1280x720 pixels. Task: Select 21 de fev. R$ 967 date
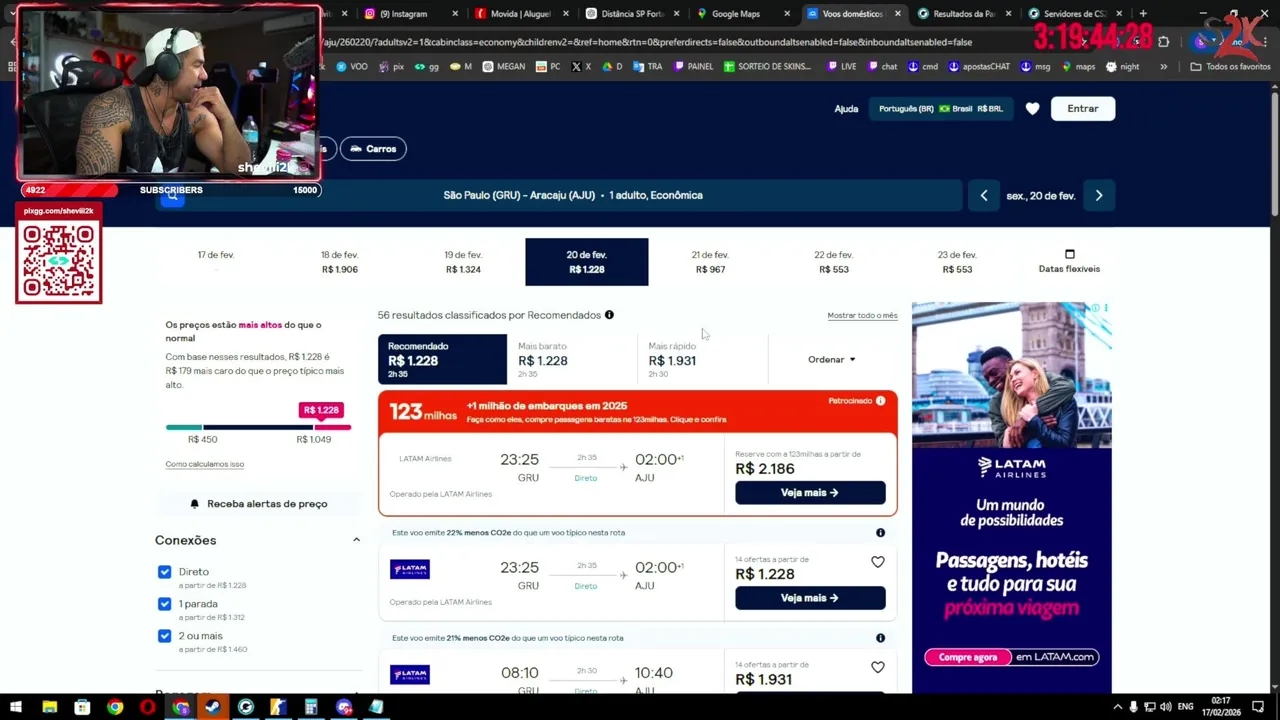point(710,262)
